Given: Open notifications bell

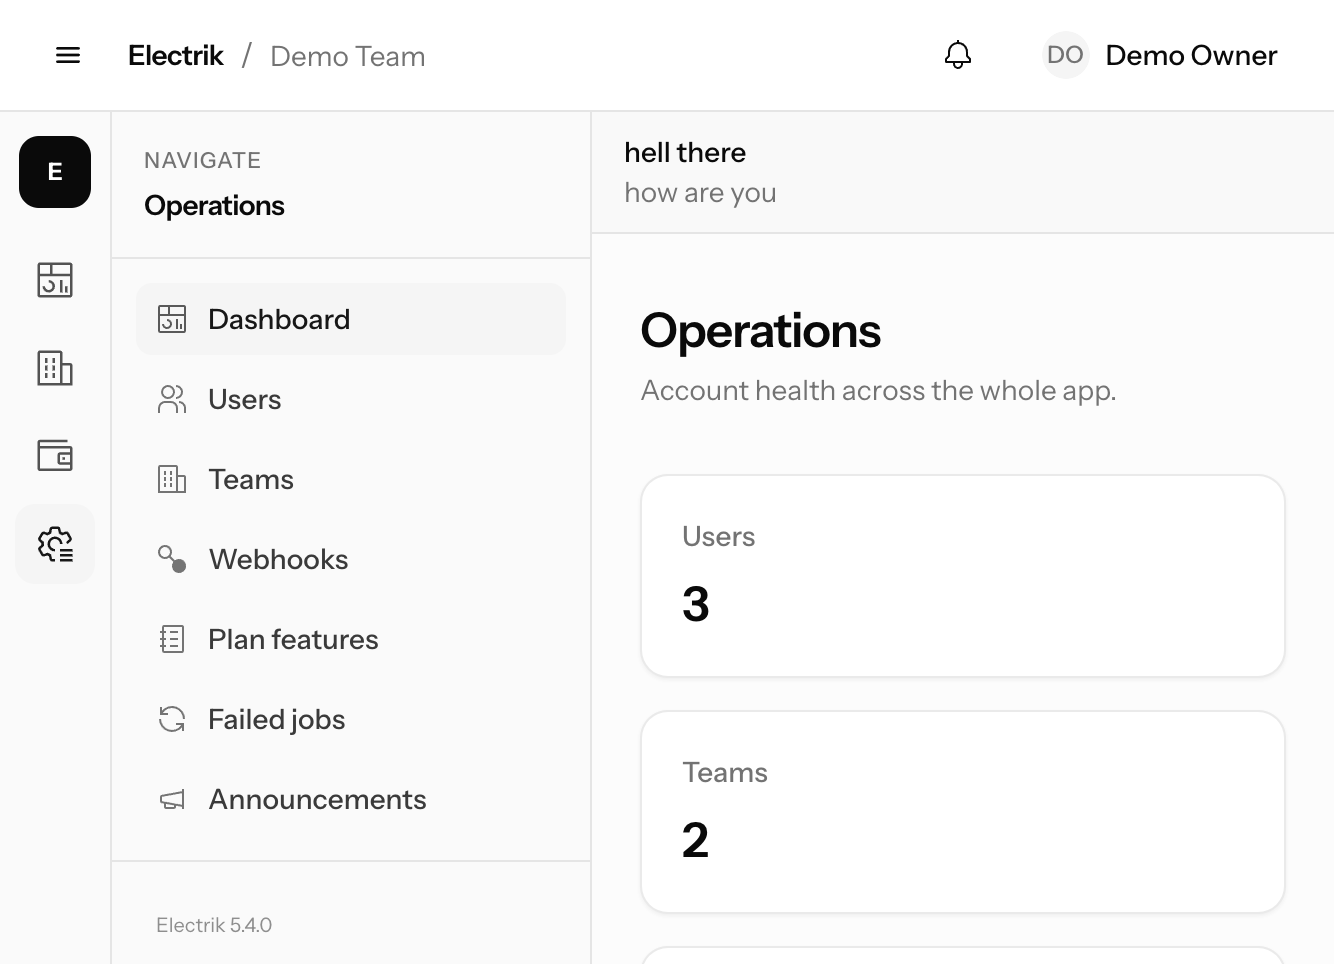Looking at the screenshot, I should [958, 55].
